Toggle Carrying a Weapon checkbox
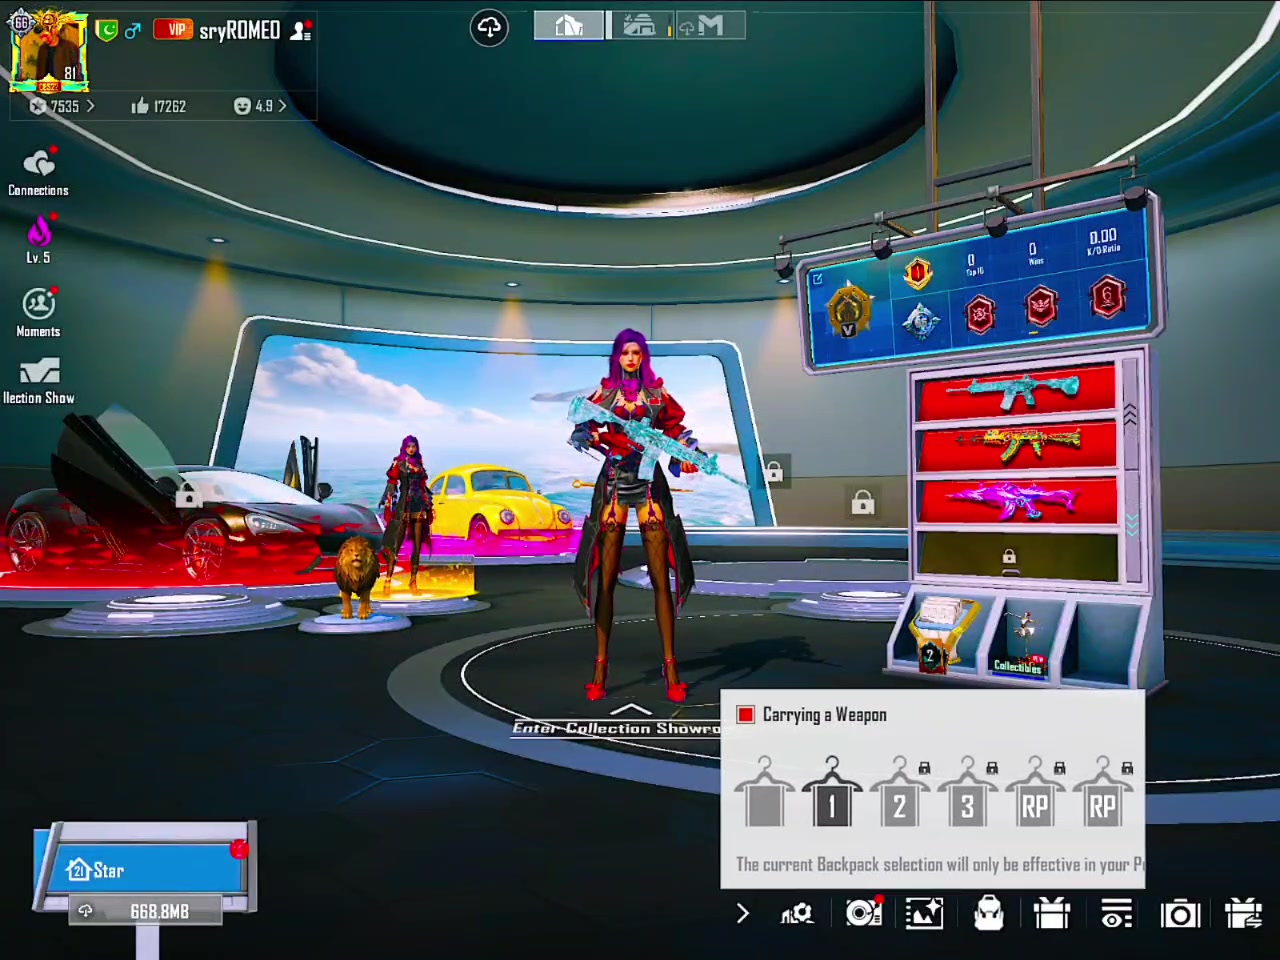Viewport: 1280px width, 960px height. tap(745, 714)
